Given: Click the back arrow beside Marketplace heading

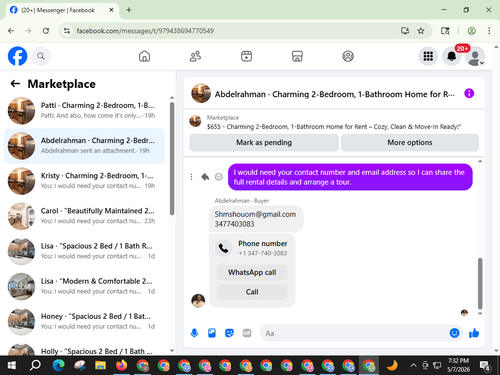Looking at the screenshot, I should click(x=15, y=84).
